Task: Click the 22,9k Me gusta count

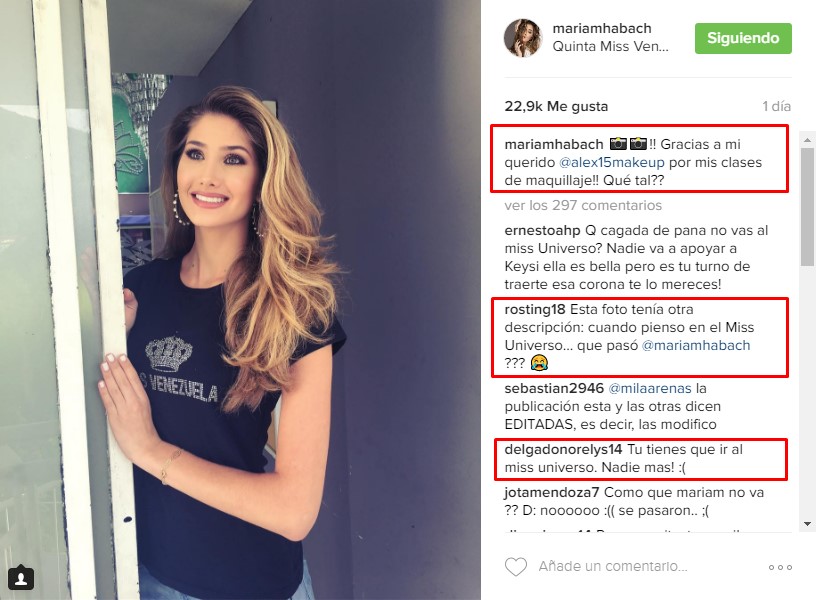Action: 556,106
